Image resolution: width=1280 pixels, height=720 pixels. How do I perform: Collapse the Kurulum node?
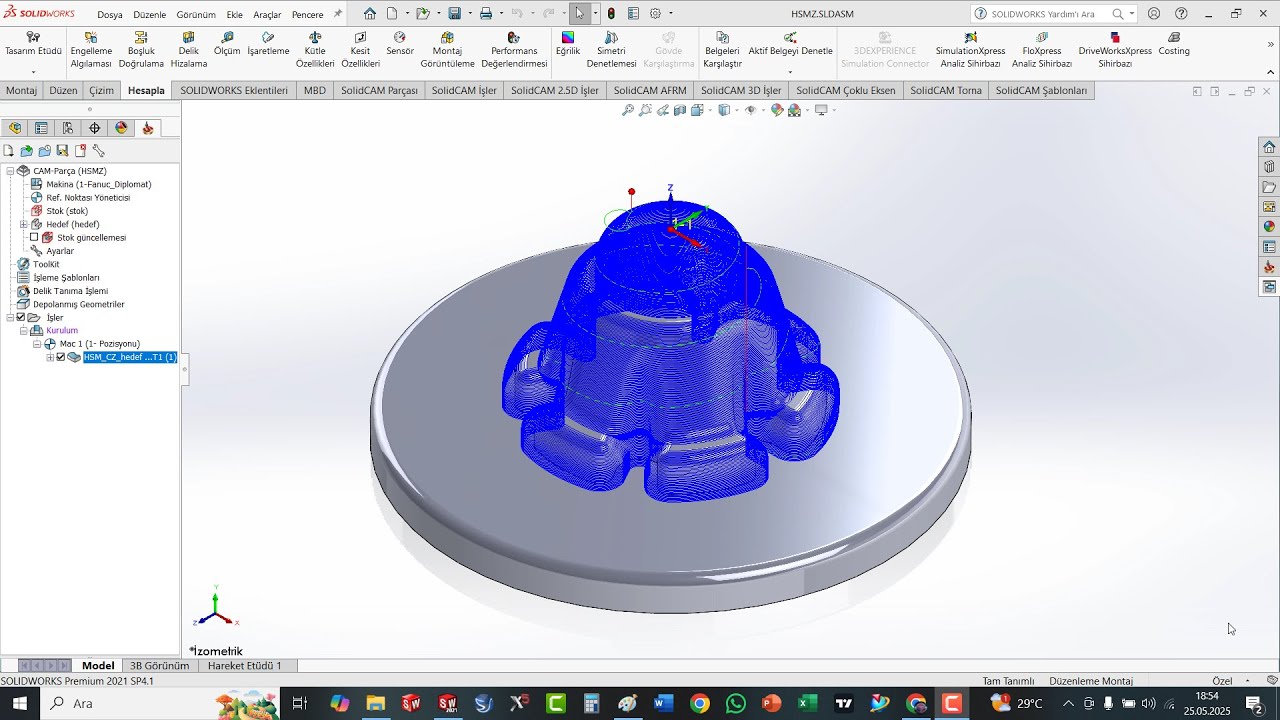23,330
